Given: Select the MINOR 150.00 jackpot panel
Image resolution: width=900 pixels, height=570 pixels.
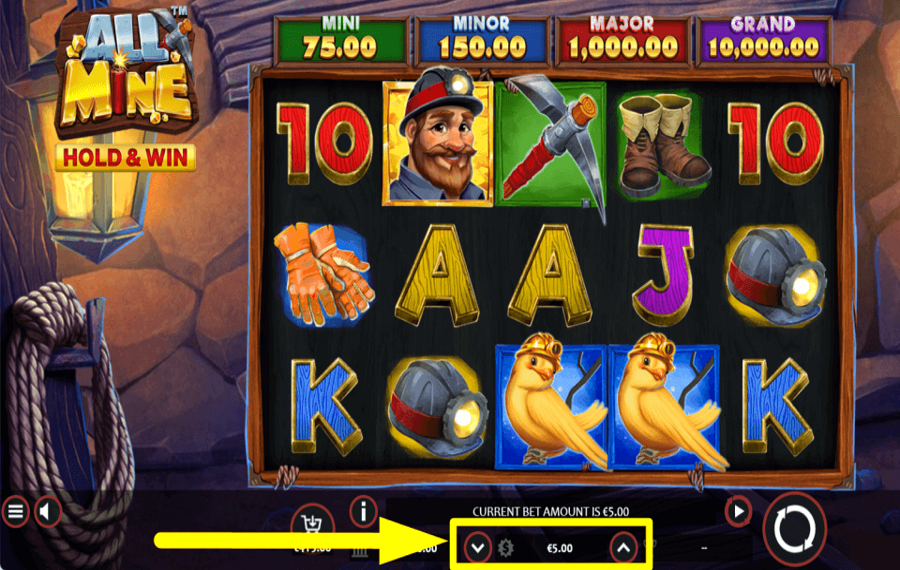Looking at the screenshot, I should pos(482,40).
